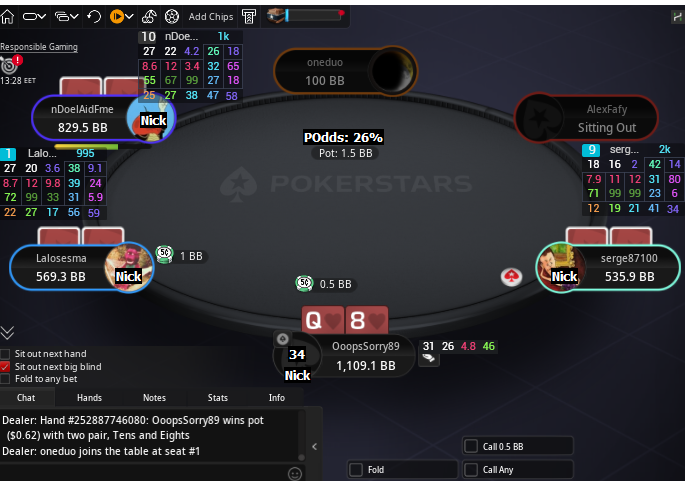
Task: Open the Responsible Gaming link
Action: (39, 47)
